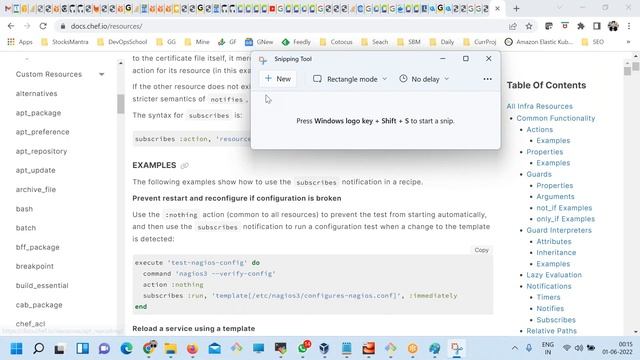The image size is (640, 360).
Task: Open the Amazon Elastic Kub... bookmark
Action: (539, 42)
